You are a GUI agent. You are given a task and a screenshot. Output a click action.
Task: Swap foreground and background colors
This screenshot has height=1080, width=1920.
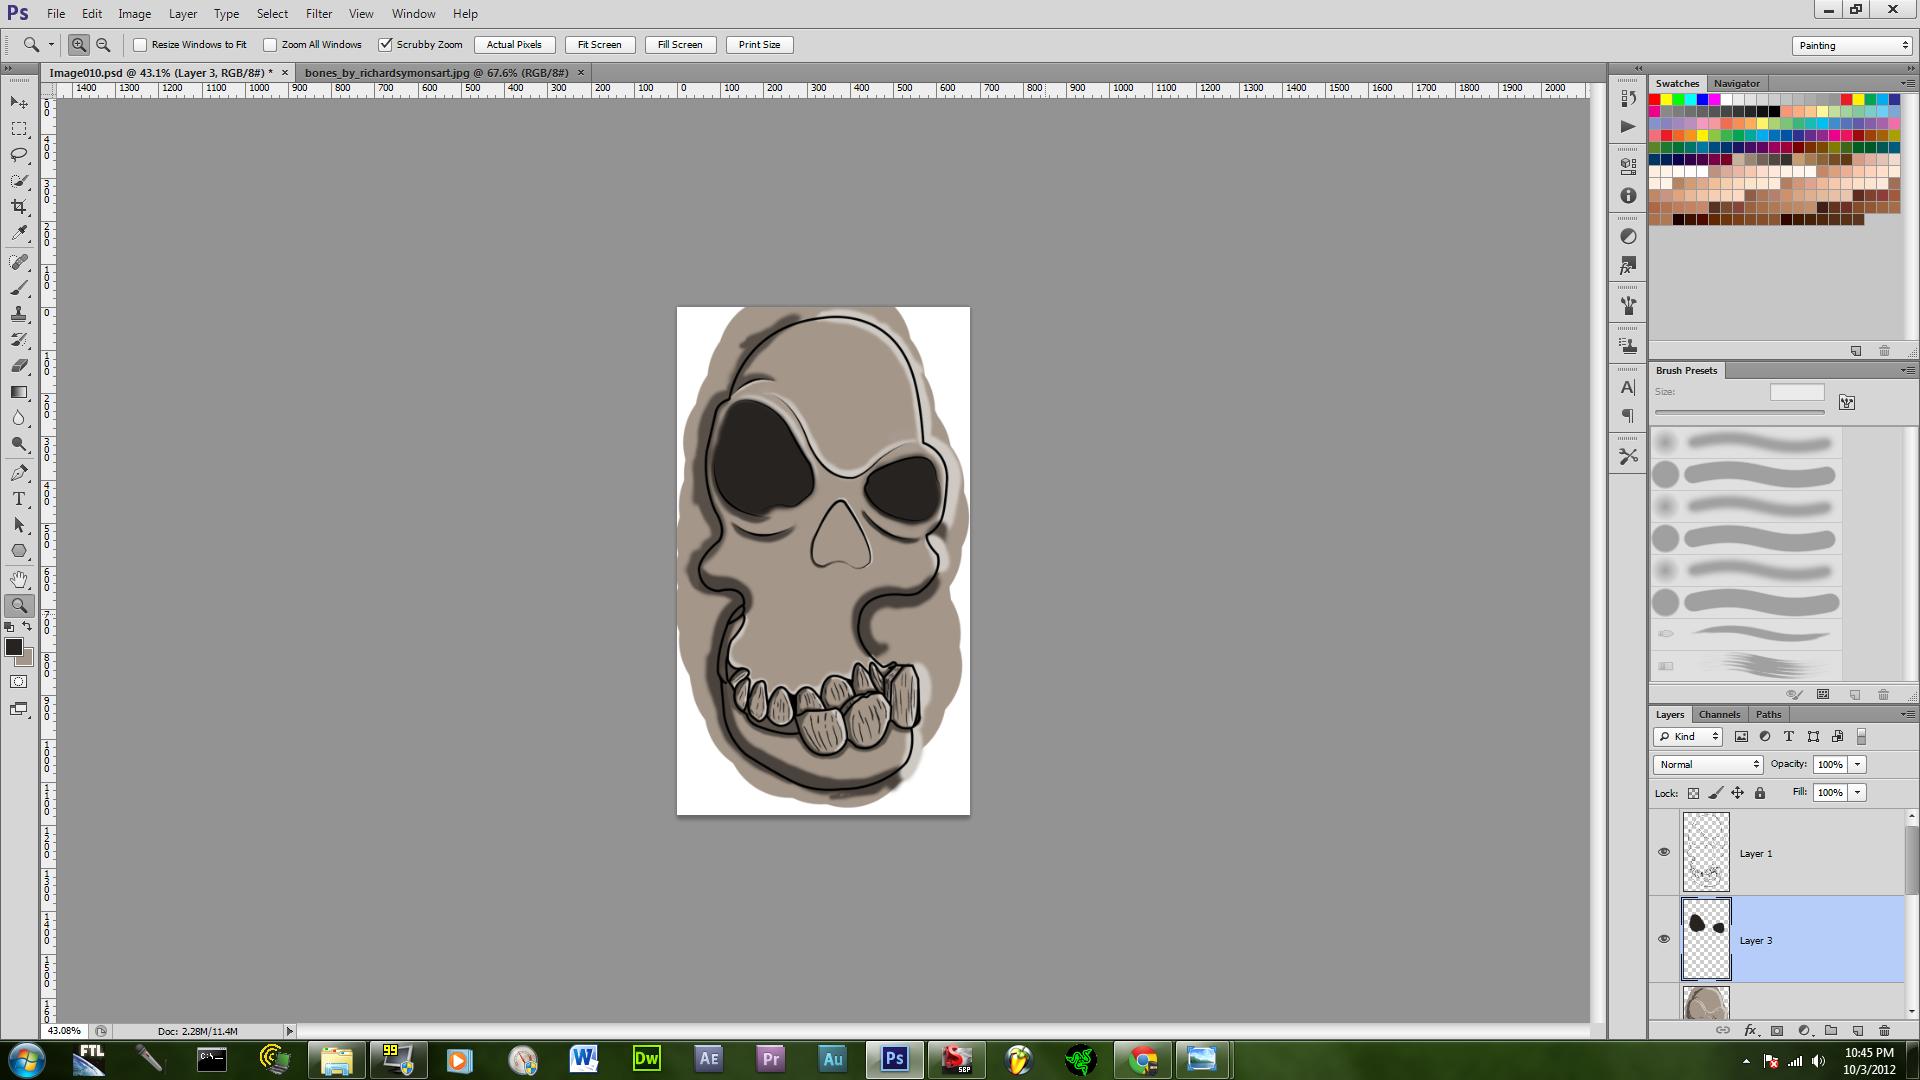pyautogui.click(x=28, y=627)
